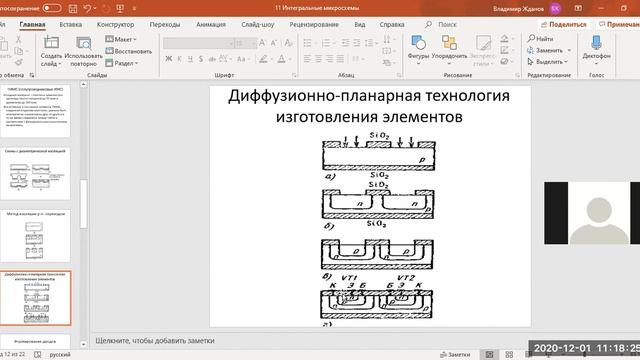Open change case Аа menu
The image size is (640, 360).
pos(242,59)
